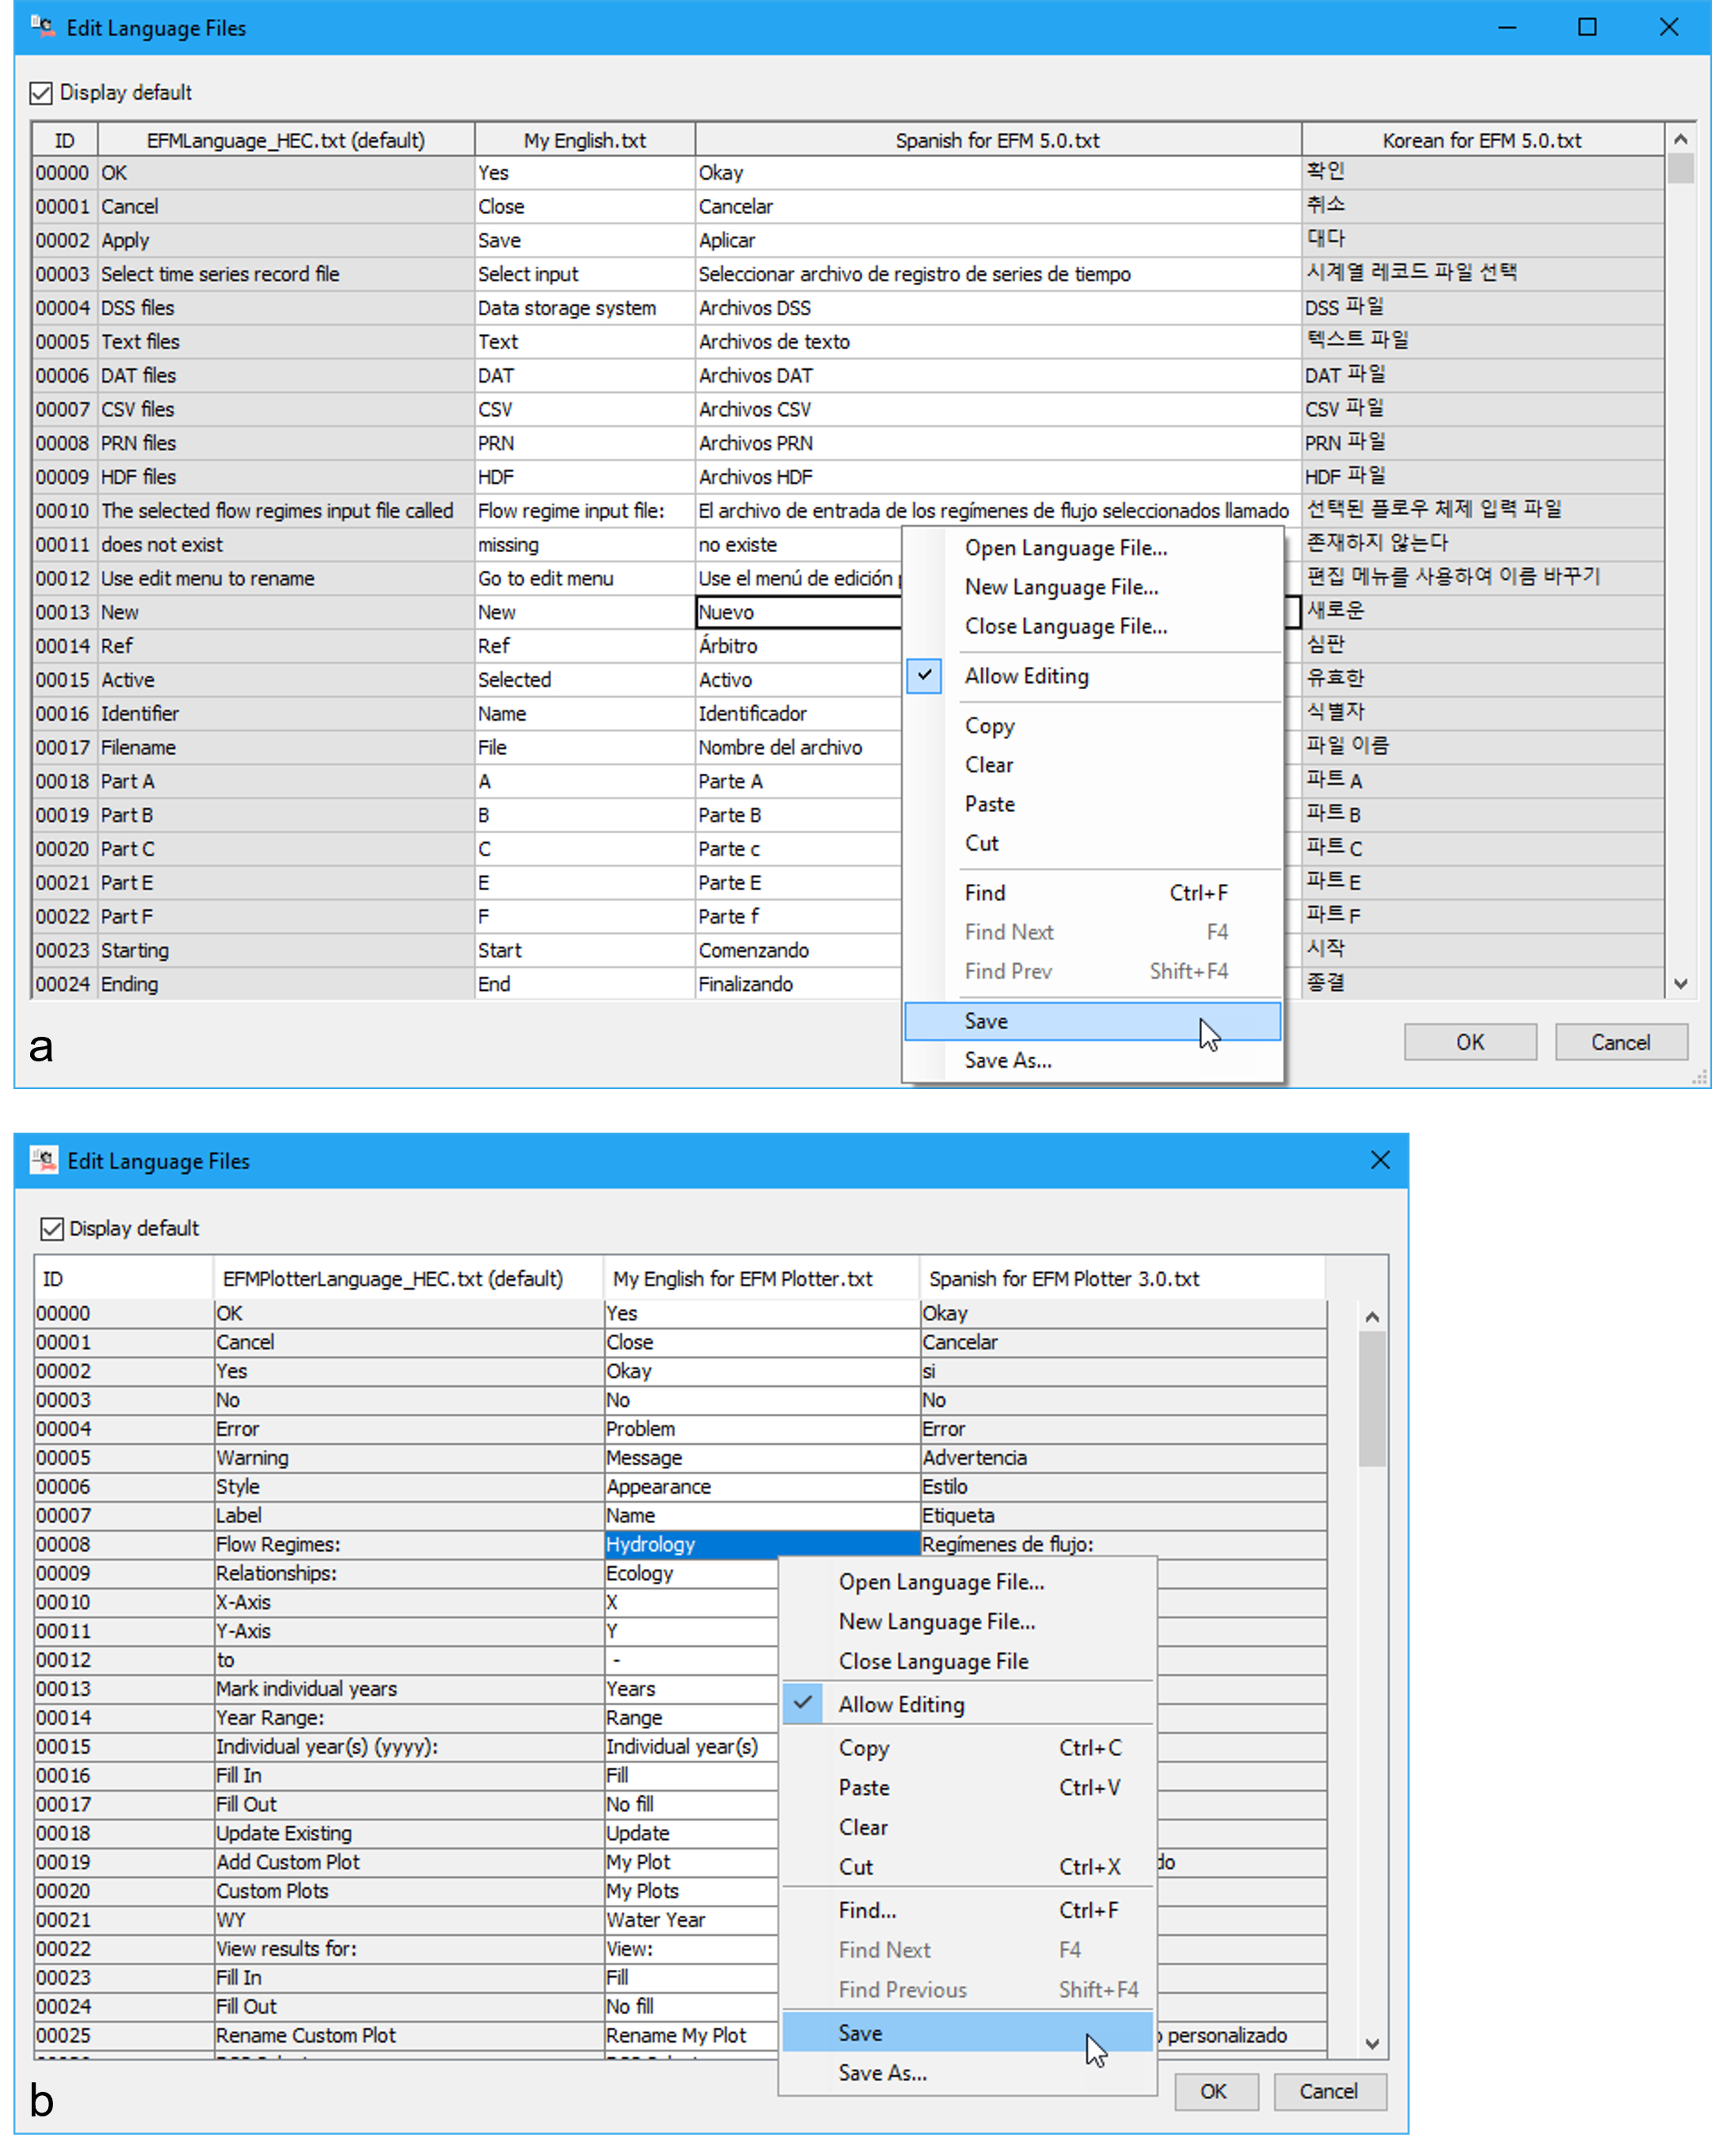Click the lower table's vertical scrollbar thumb
The height and width of the screenshot is (2156, 1712).
point(1372,1400)
